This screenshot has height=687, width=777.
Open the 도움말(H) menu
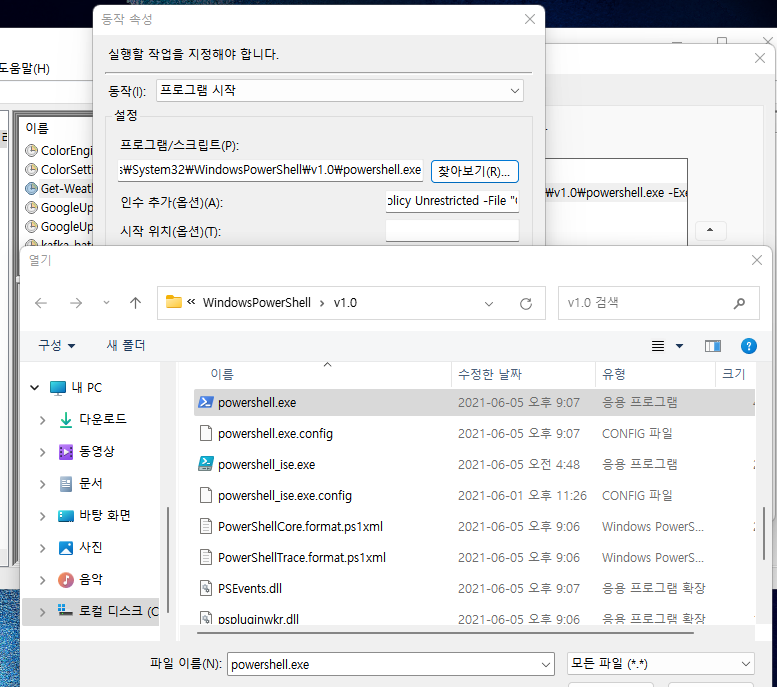point(24,68)
